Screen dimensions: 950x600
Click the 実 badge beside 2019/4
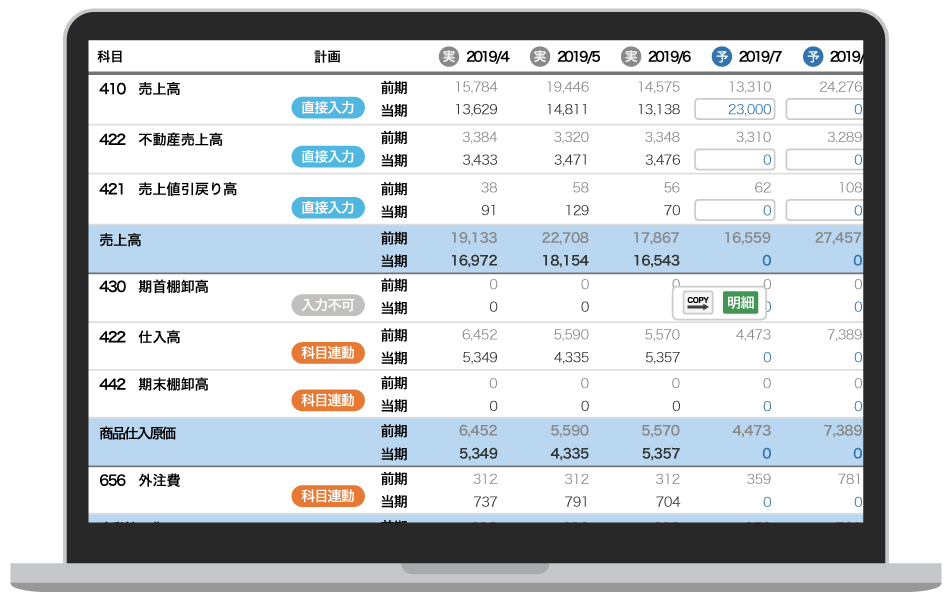449,57
